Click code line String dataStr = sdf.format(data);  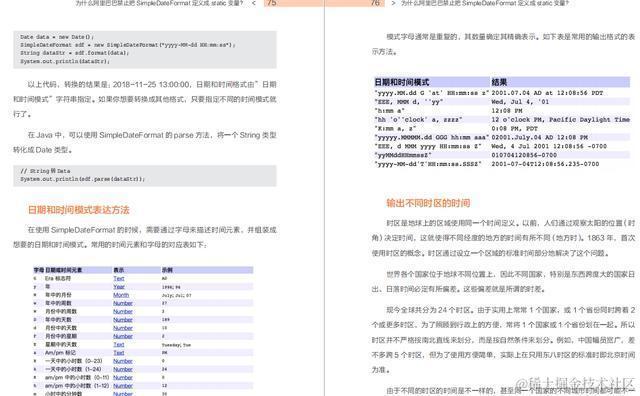pyautogui.click(x=75, y=53)
